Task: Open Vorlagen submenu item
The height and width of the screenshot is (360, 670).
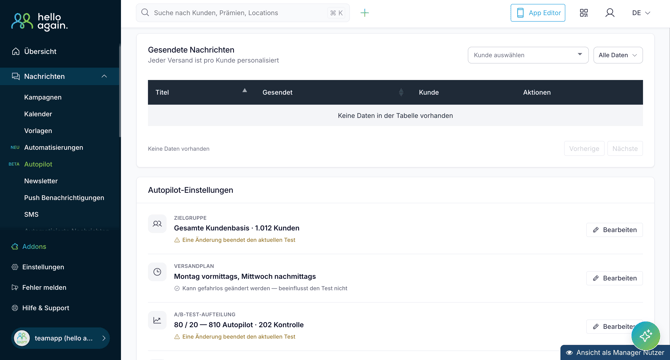Action: 38,131
